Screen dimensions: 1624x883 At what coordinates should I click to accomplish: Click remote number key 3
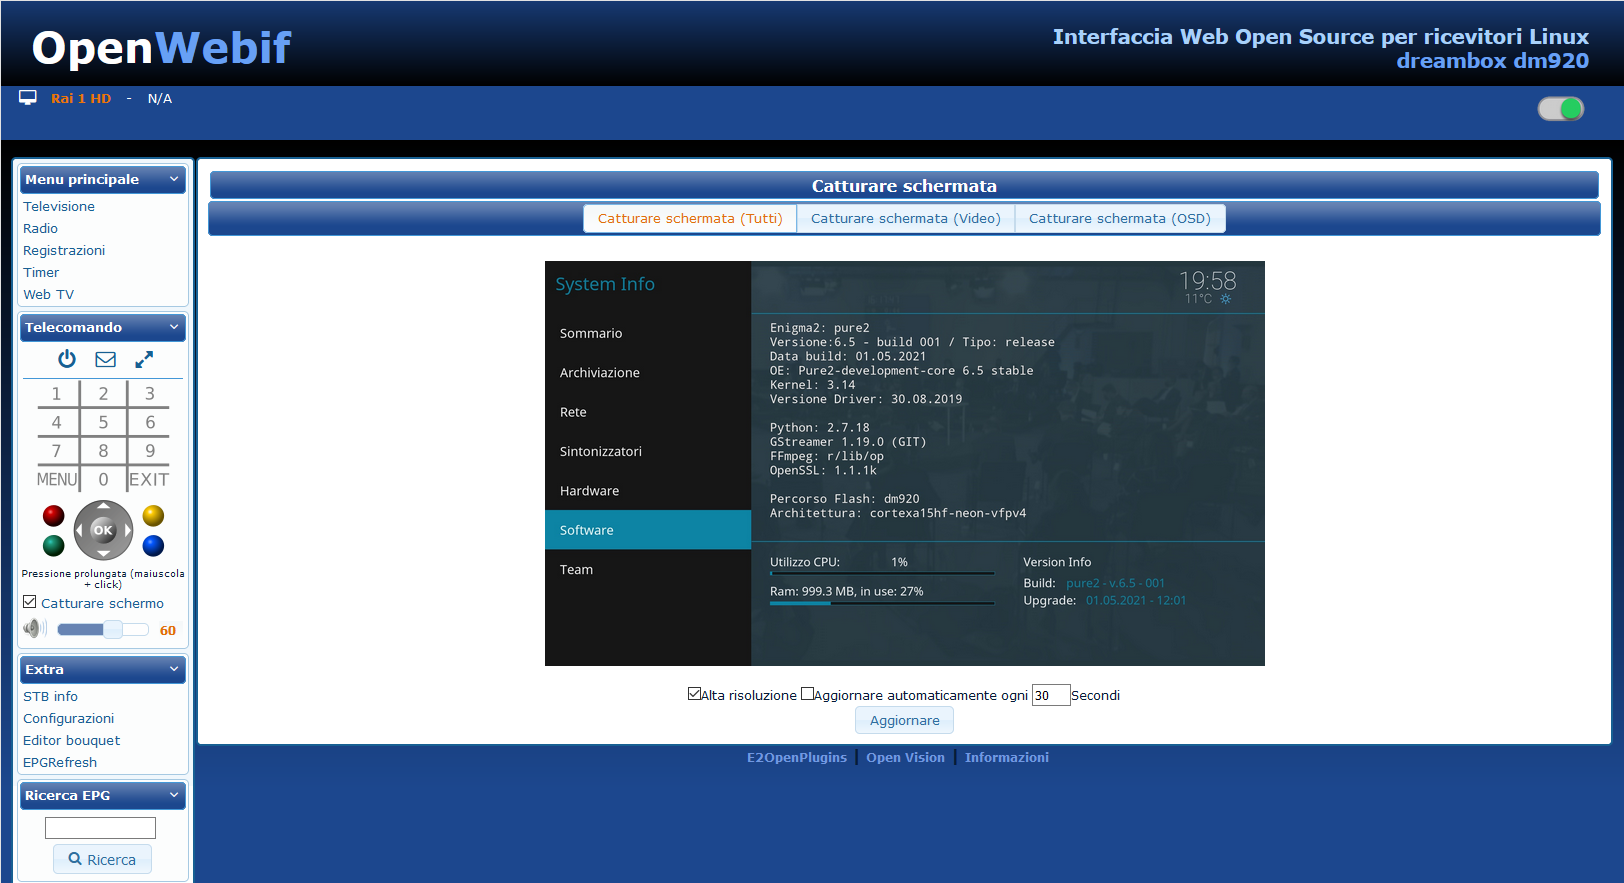click(150, 394)
